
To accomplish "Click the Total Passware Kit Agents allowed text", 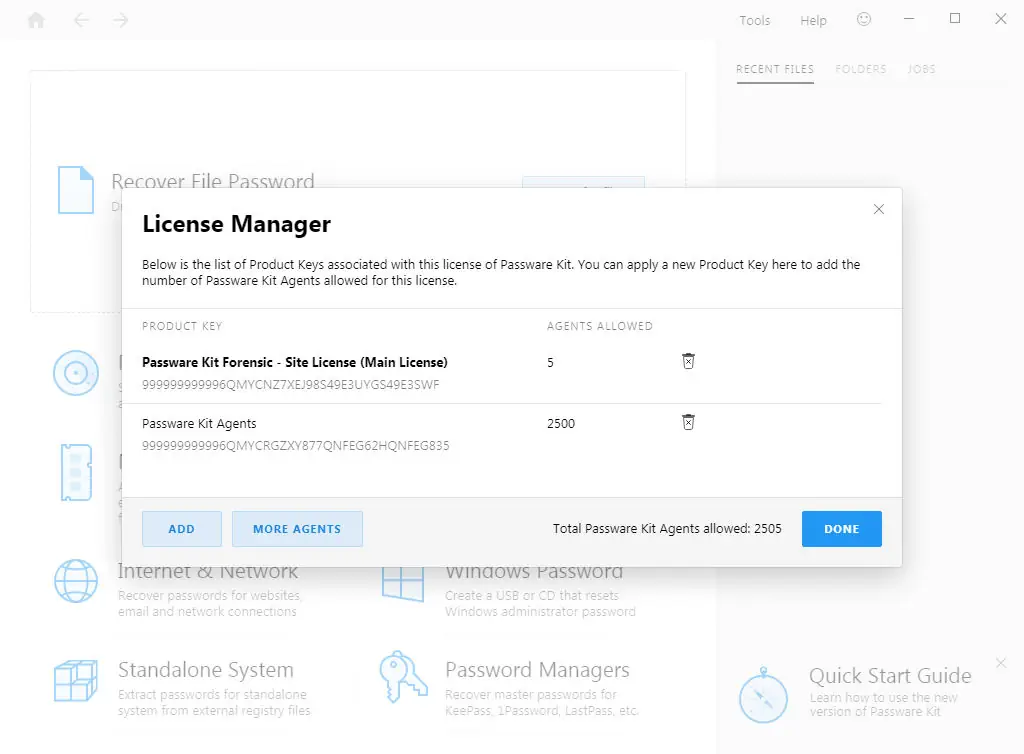I will (667, 529).
